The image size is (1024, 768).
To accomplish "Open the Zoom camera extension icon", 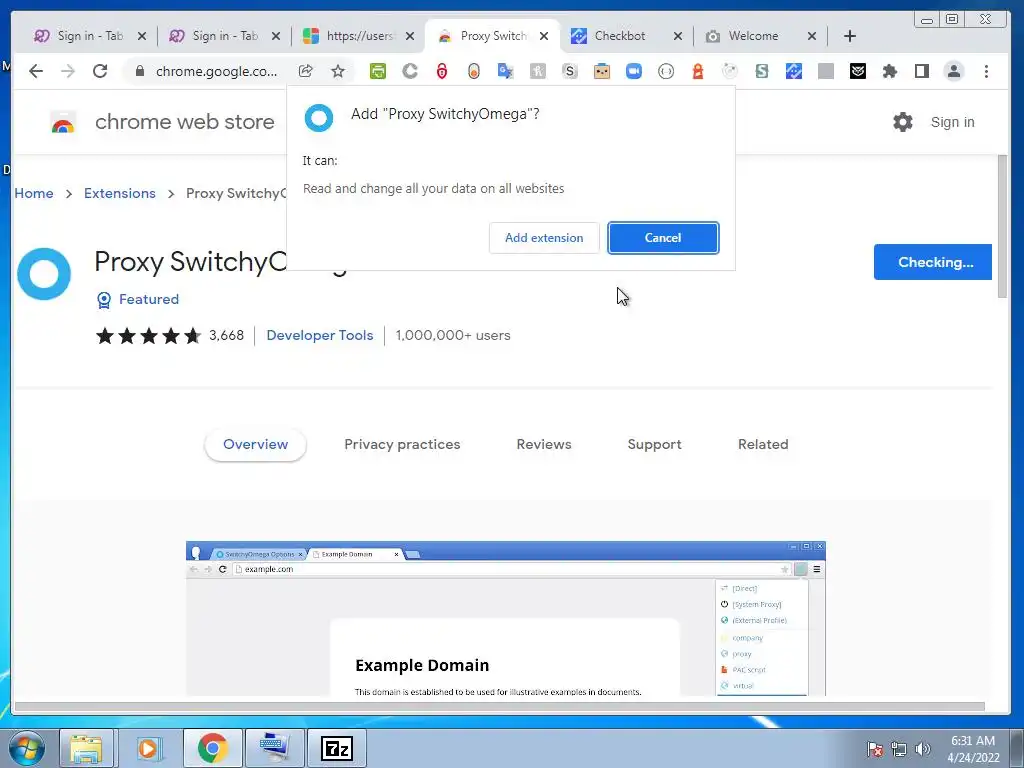I will (633, 71).
